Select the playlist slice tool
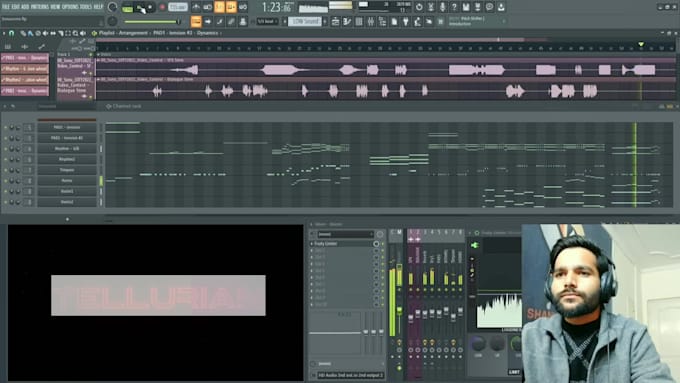 click(x=61, y=33)
